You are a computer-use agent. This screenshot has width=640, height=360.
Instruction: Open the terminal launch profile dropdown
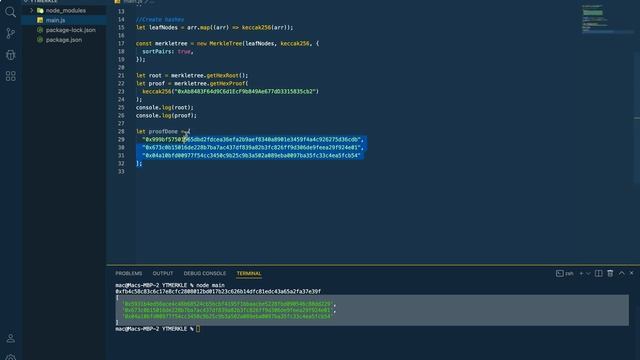[x=588, y=273]
